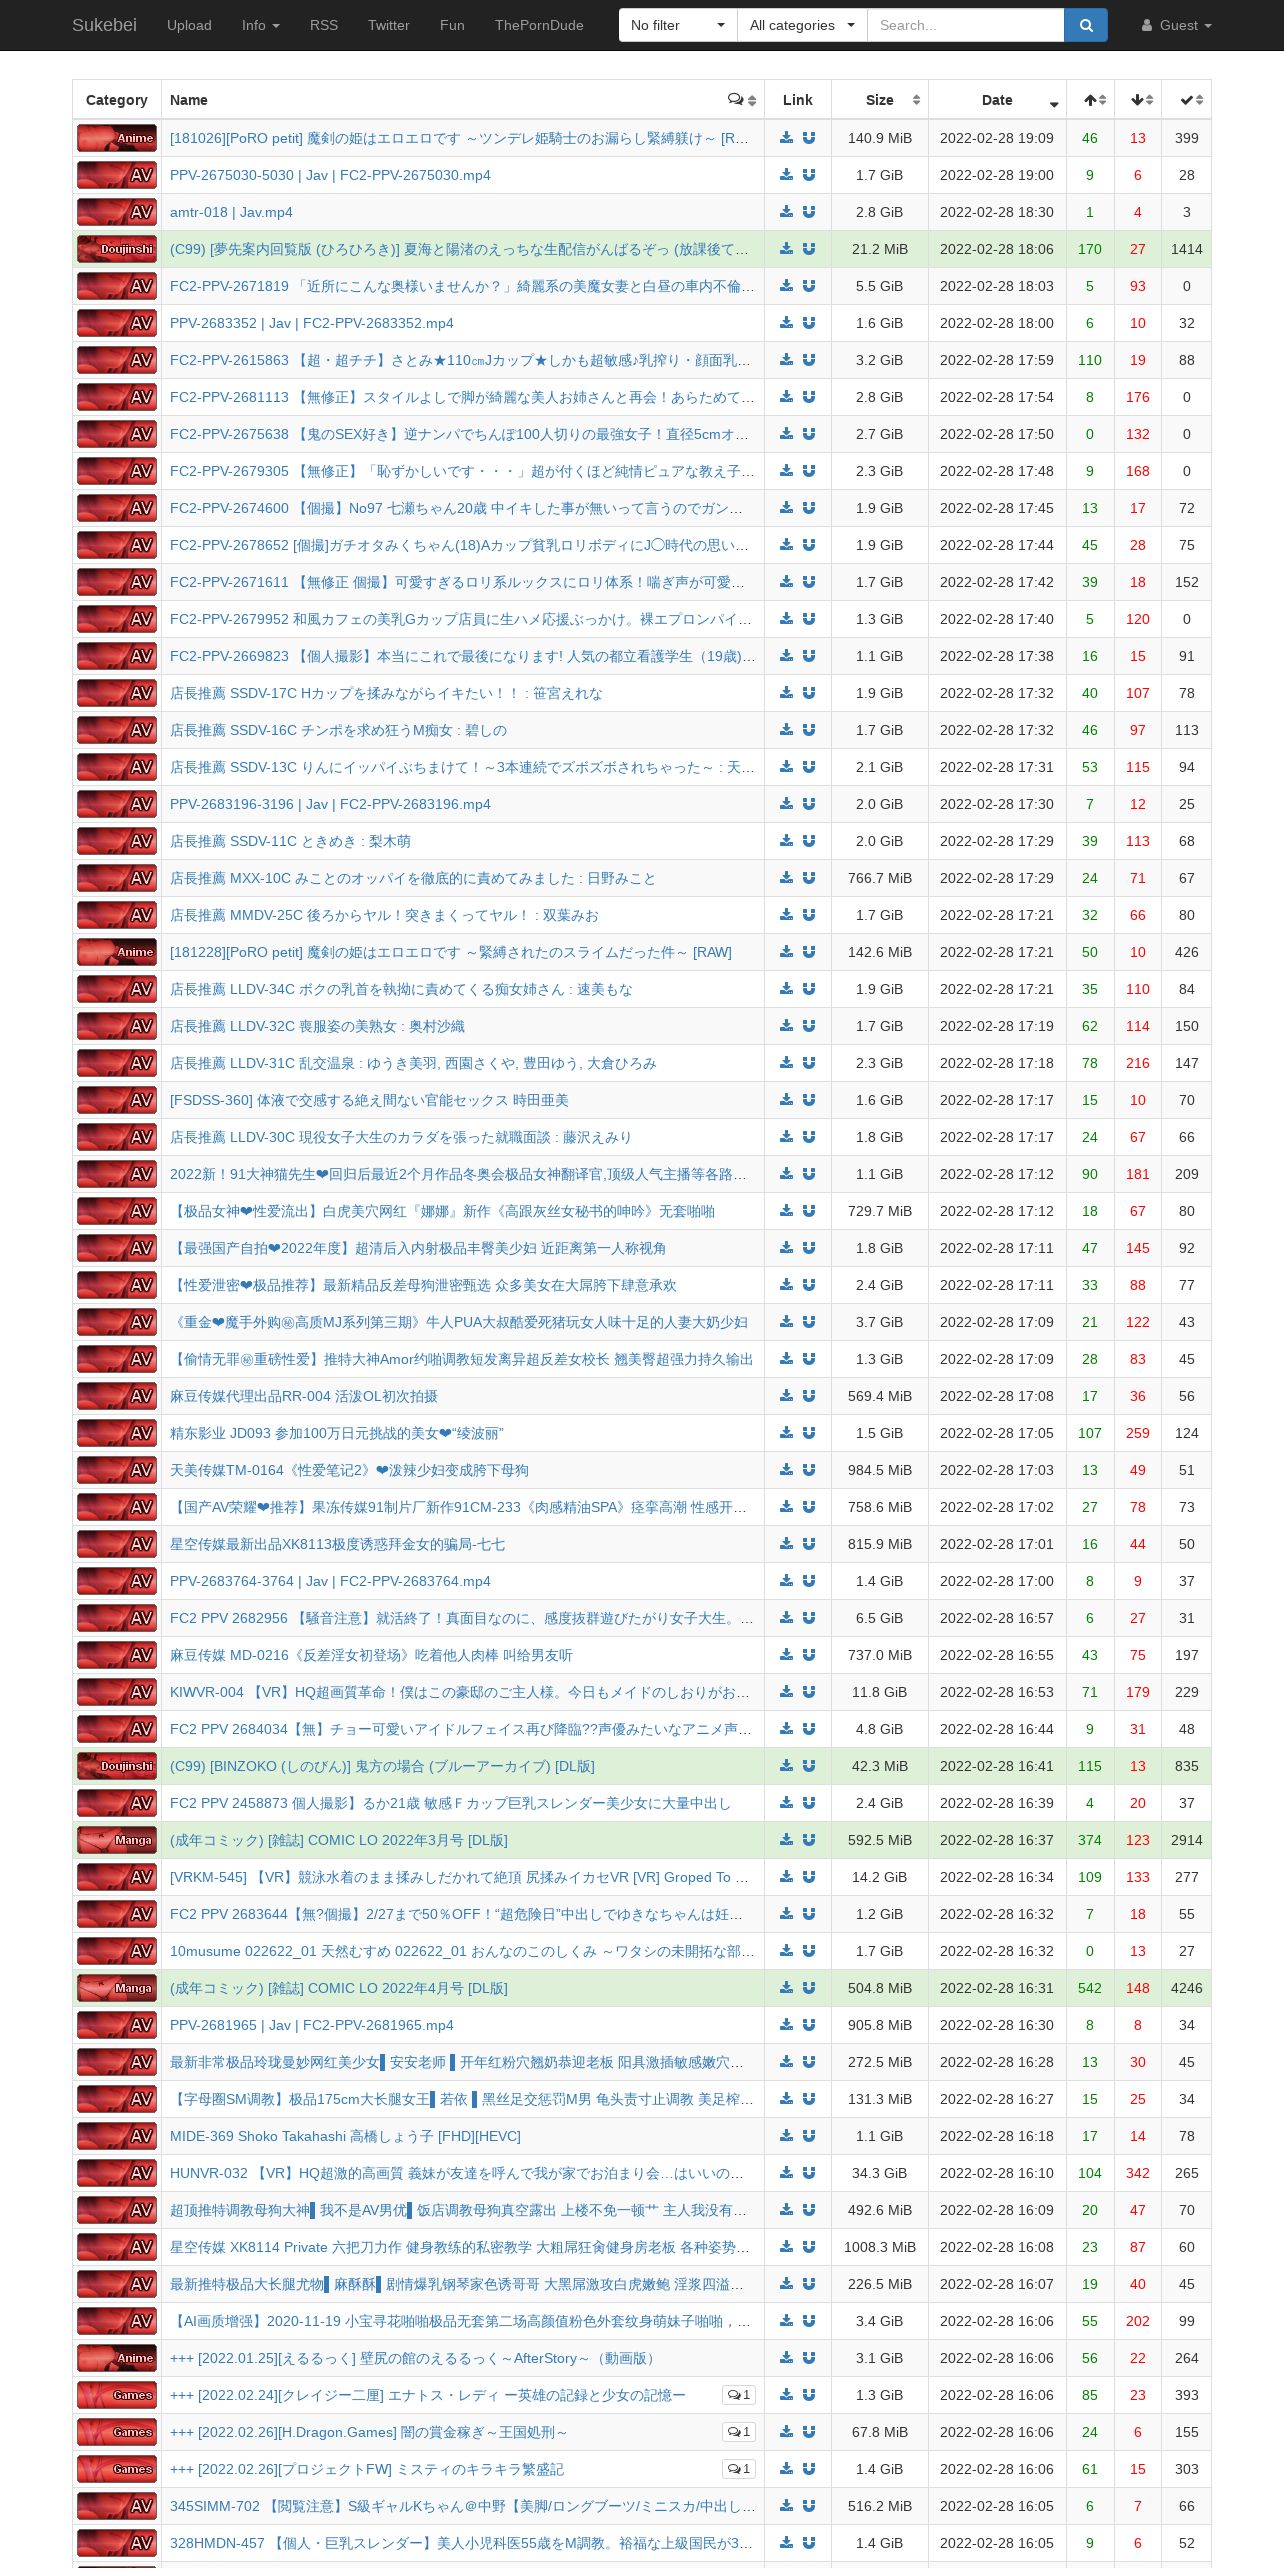Click the Link column header

click(798, 100)
